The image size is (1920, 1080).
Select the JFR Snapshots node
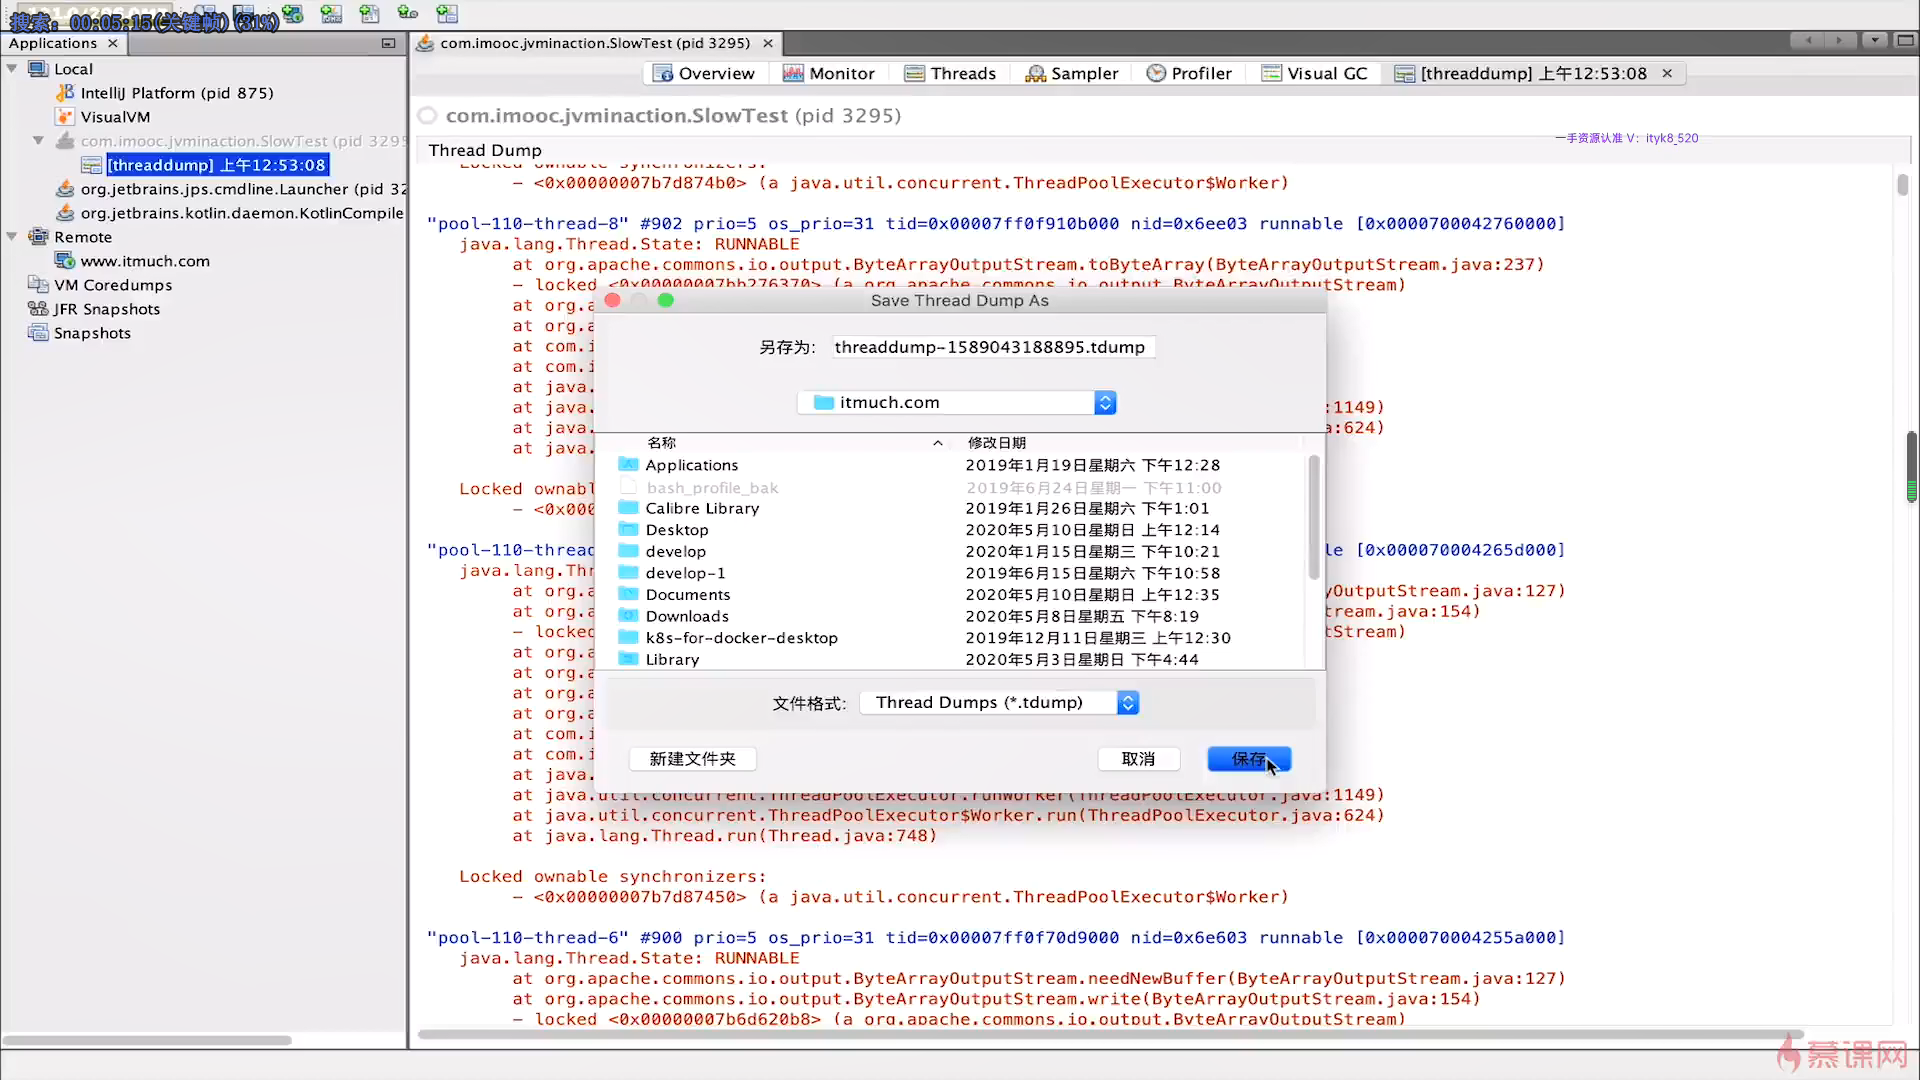(x=107, y=309)
